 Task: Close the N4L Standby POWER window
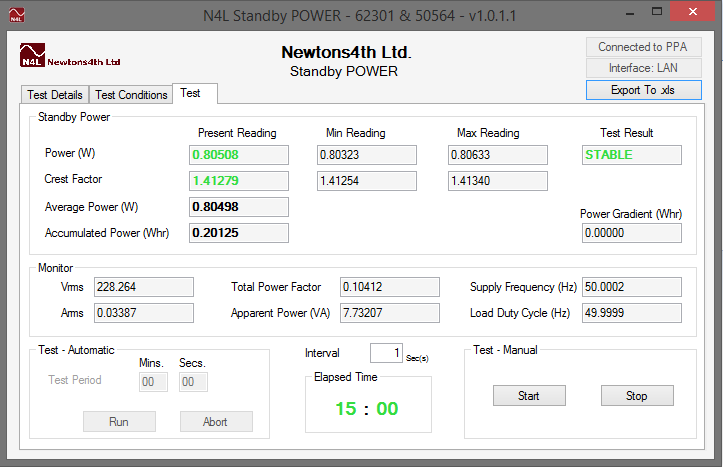coord(692,12)
